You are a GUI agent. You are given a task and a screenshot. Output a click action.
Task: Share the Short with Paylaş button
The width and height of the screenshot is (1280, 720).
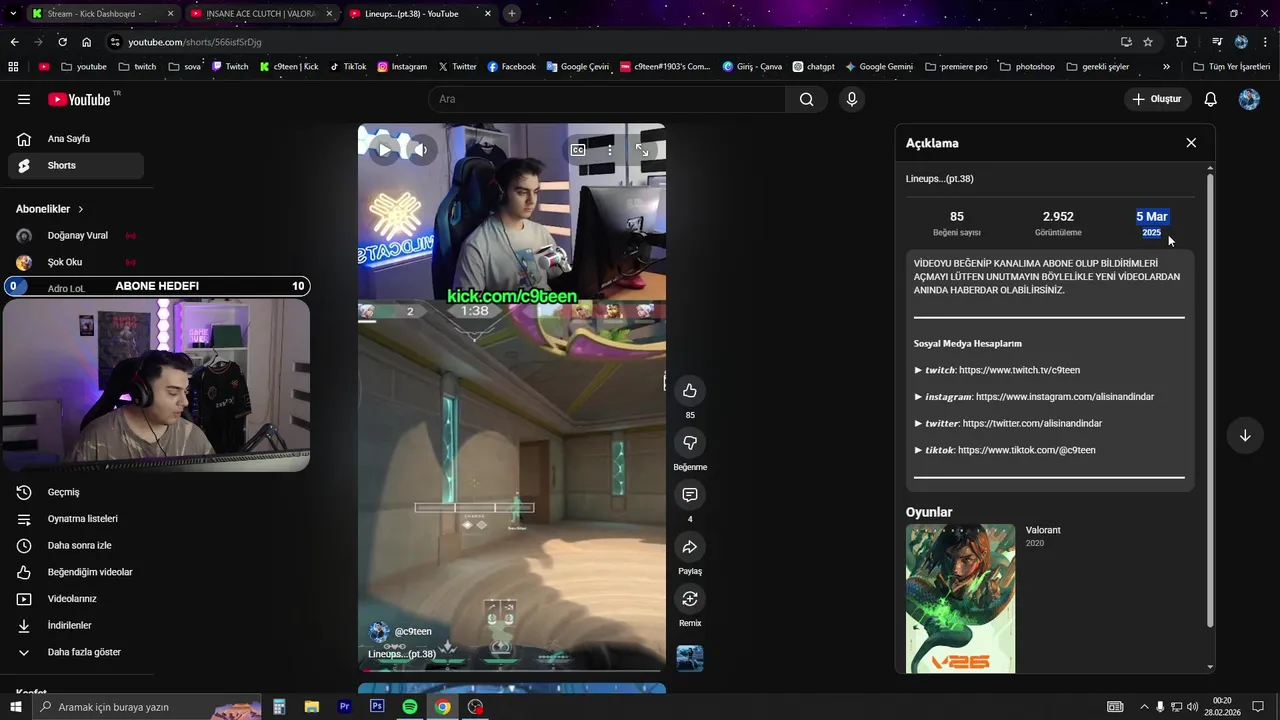pos(690,546)
